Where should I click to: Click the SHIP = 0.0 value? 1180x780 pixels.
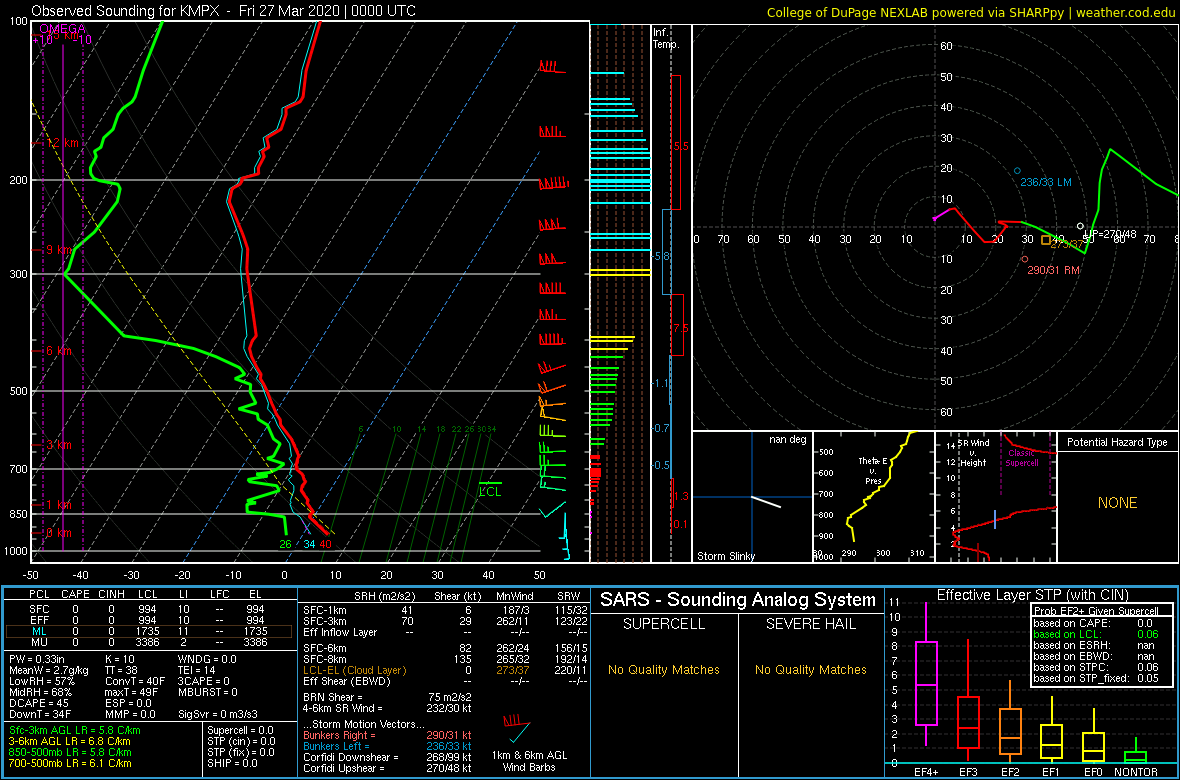(234, 762)
